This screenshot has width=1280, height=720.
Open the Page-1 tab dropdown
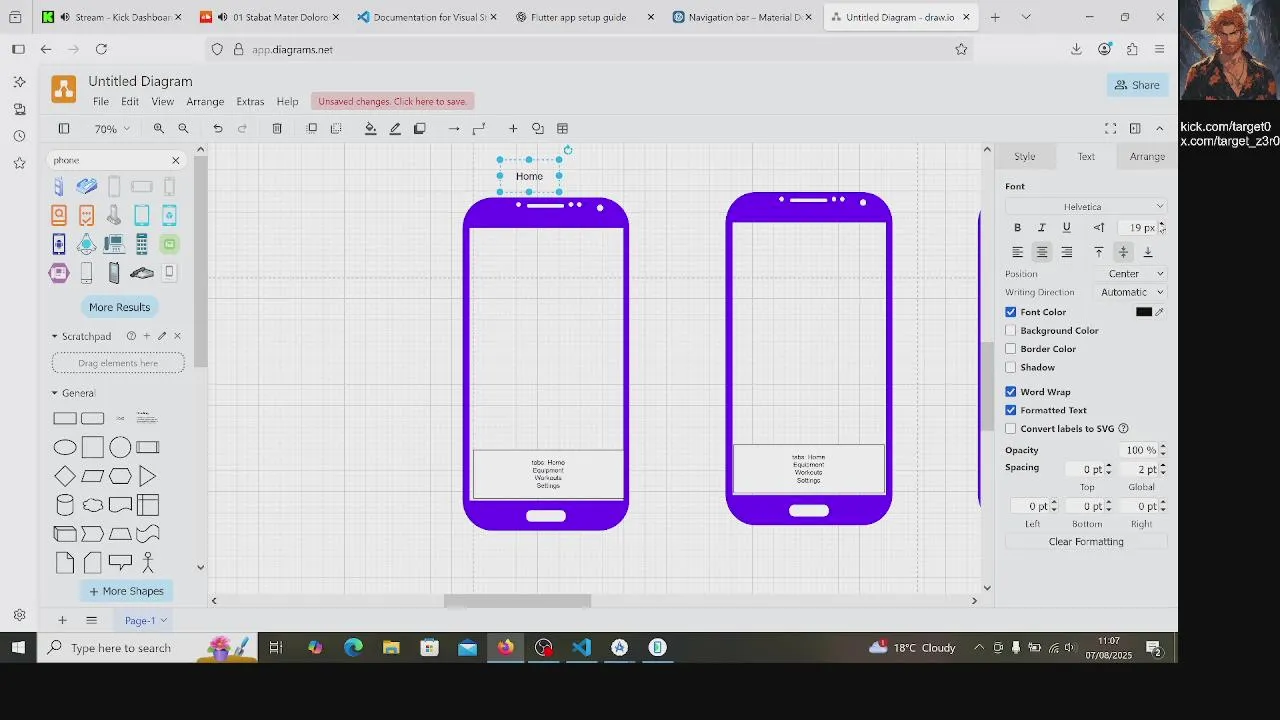(x=146, y=620)
